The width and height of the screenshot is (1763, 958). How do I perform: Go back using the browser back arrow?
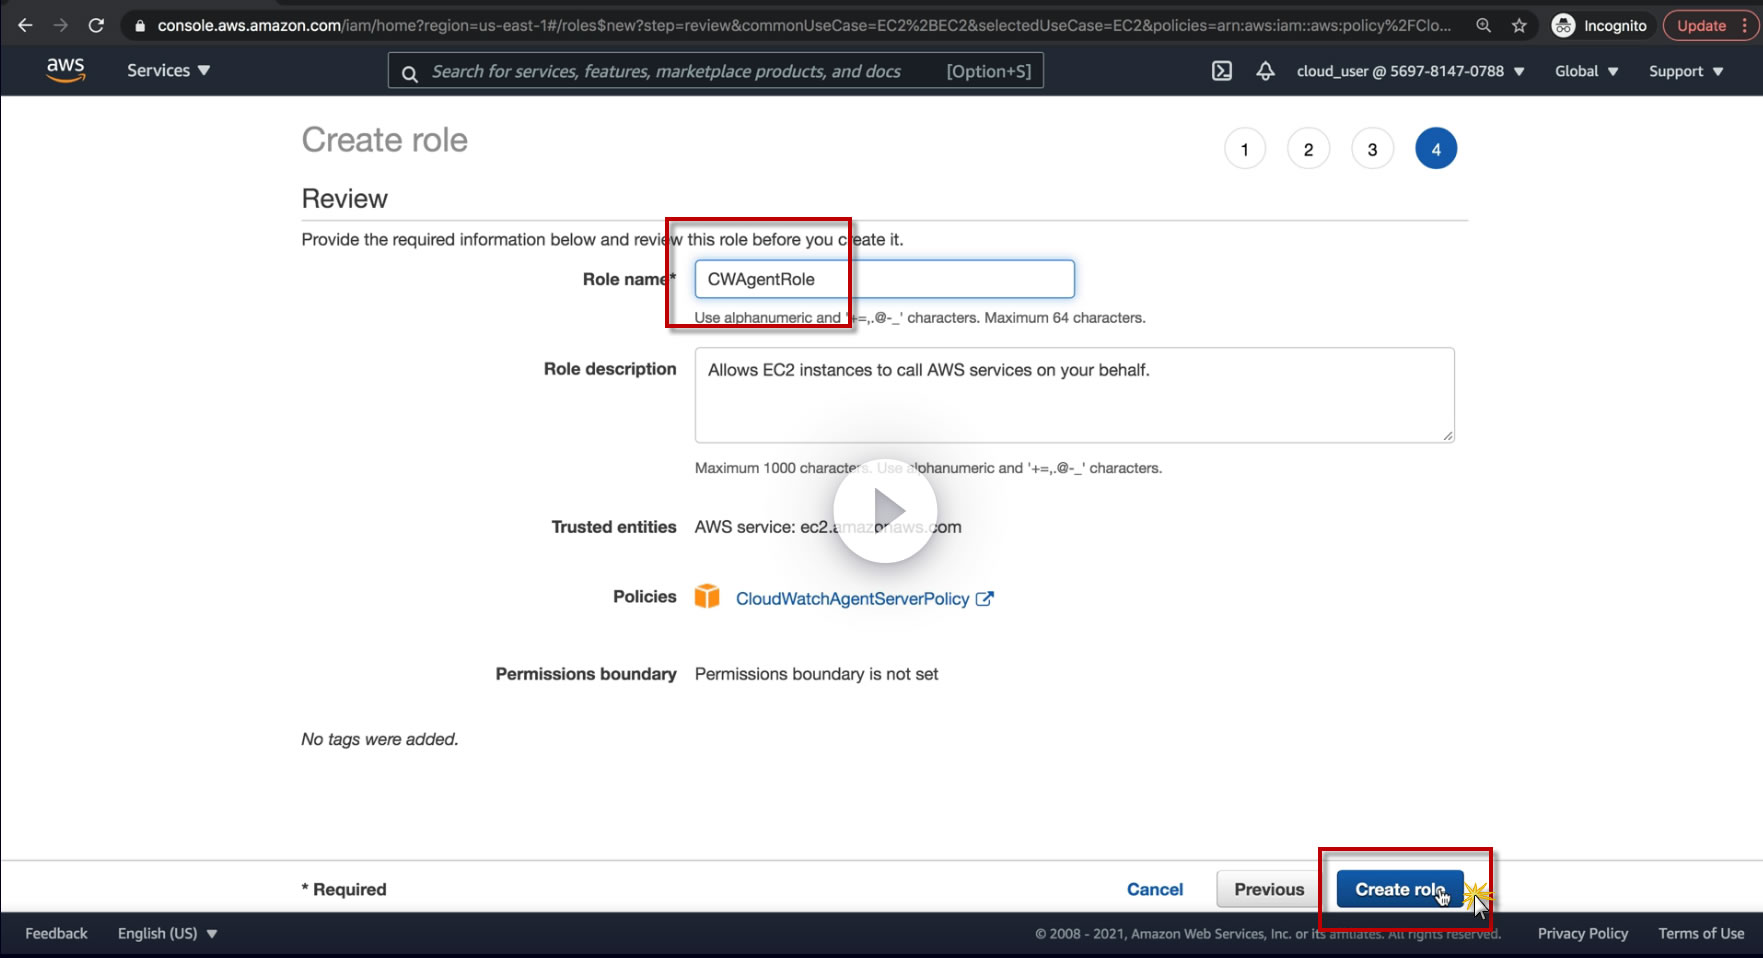point(26,25)
